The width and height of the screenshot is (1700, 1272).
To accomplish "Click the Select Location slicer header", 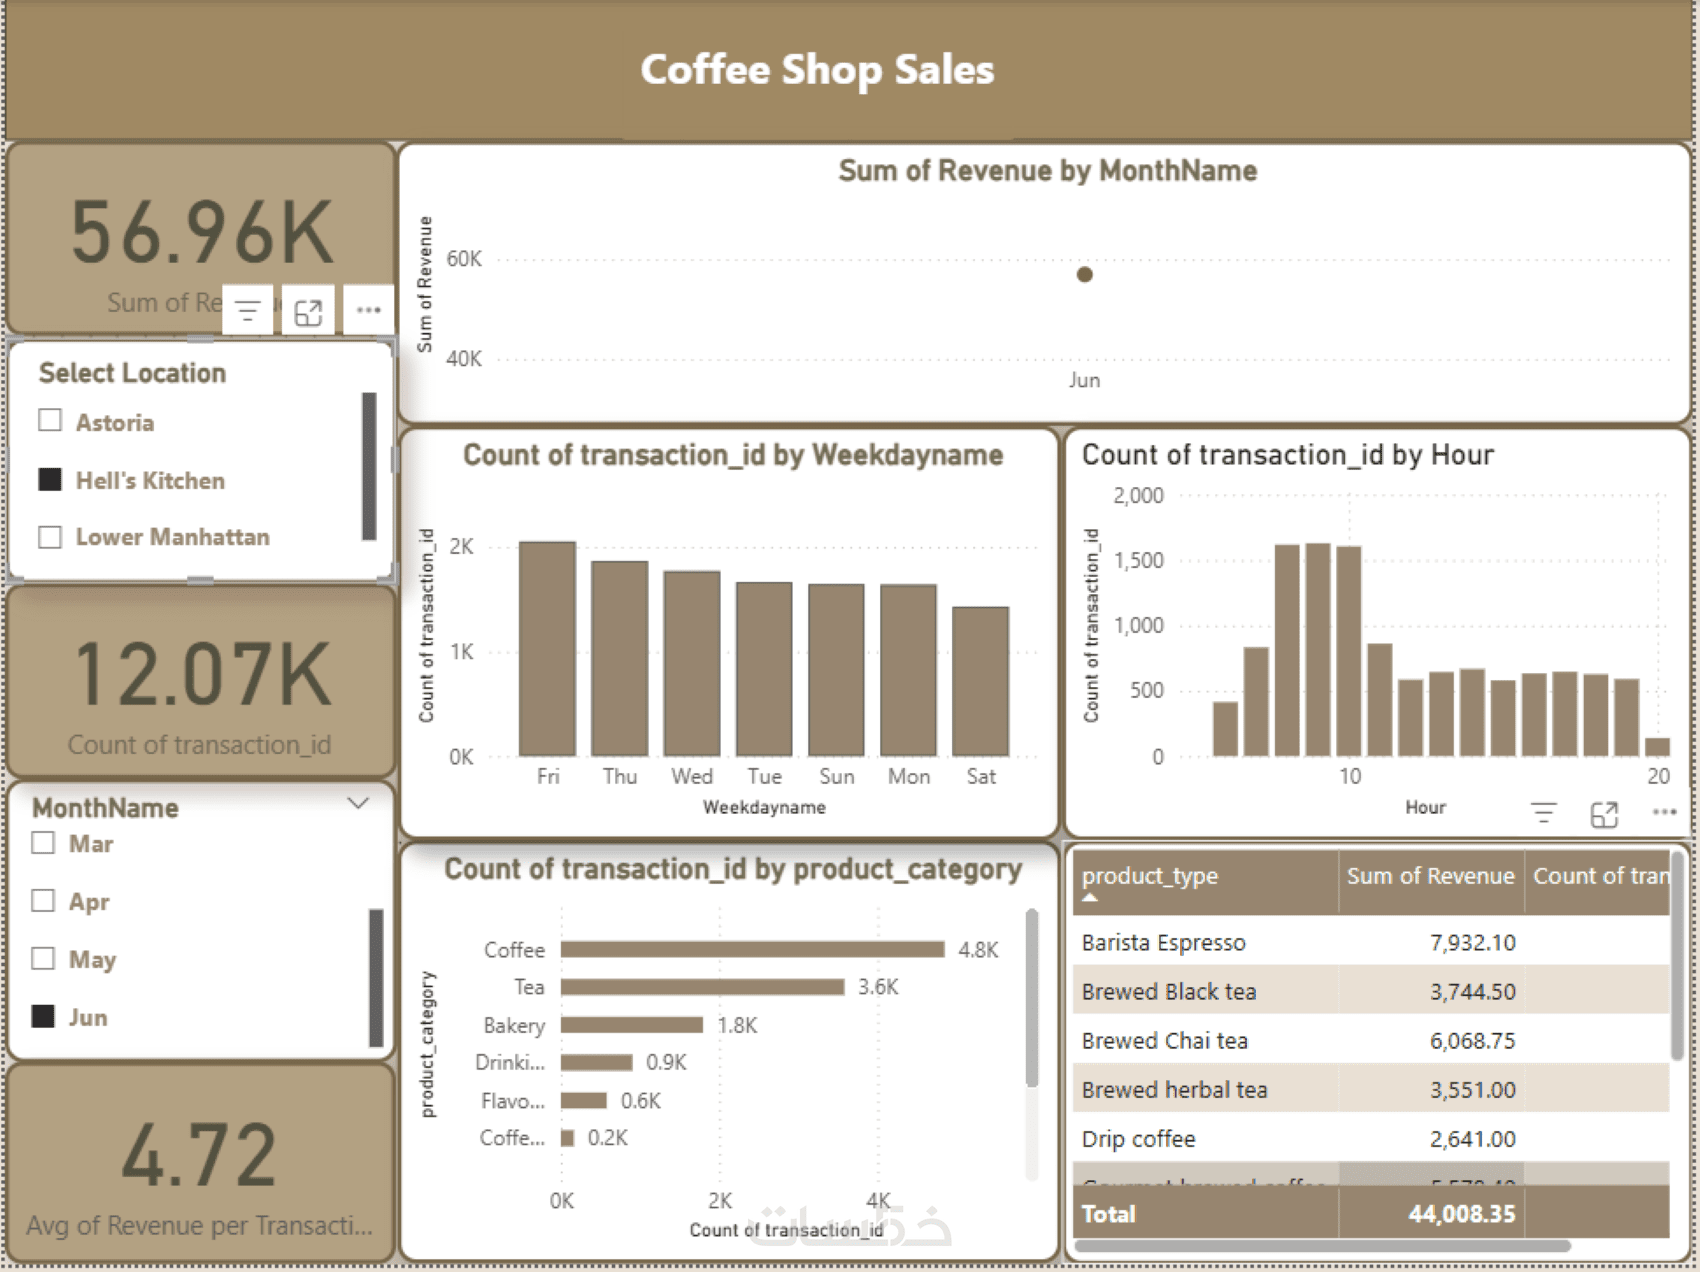I will 132,373.
